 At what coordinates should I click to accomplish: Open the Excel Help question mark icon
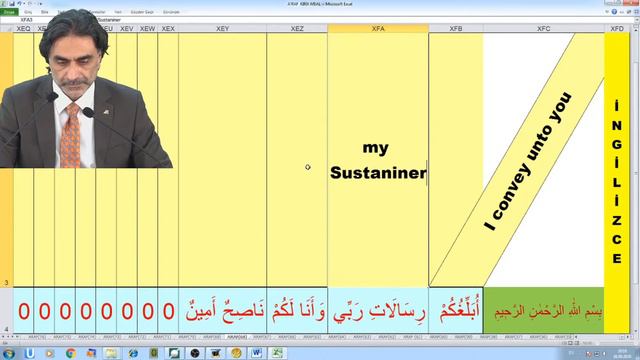614,12
